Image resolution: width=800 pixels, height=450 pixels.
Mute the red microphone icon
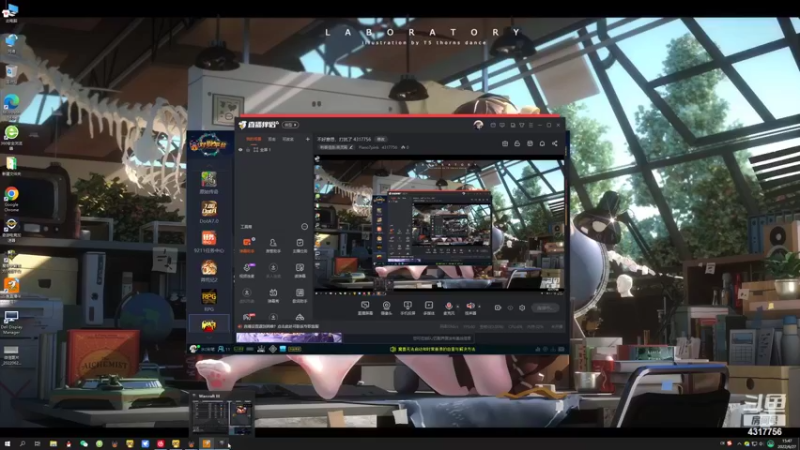(448, 306)
